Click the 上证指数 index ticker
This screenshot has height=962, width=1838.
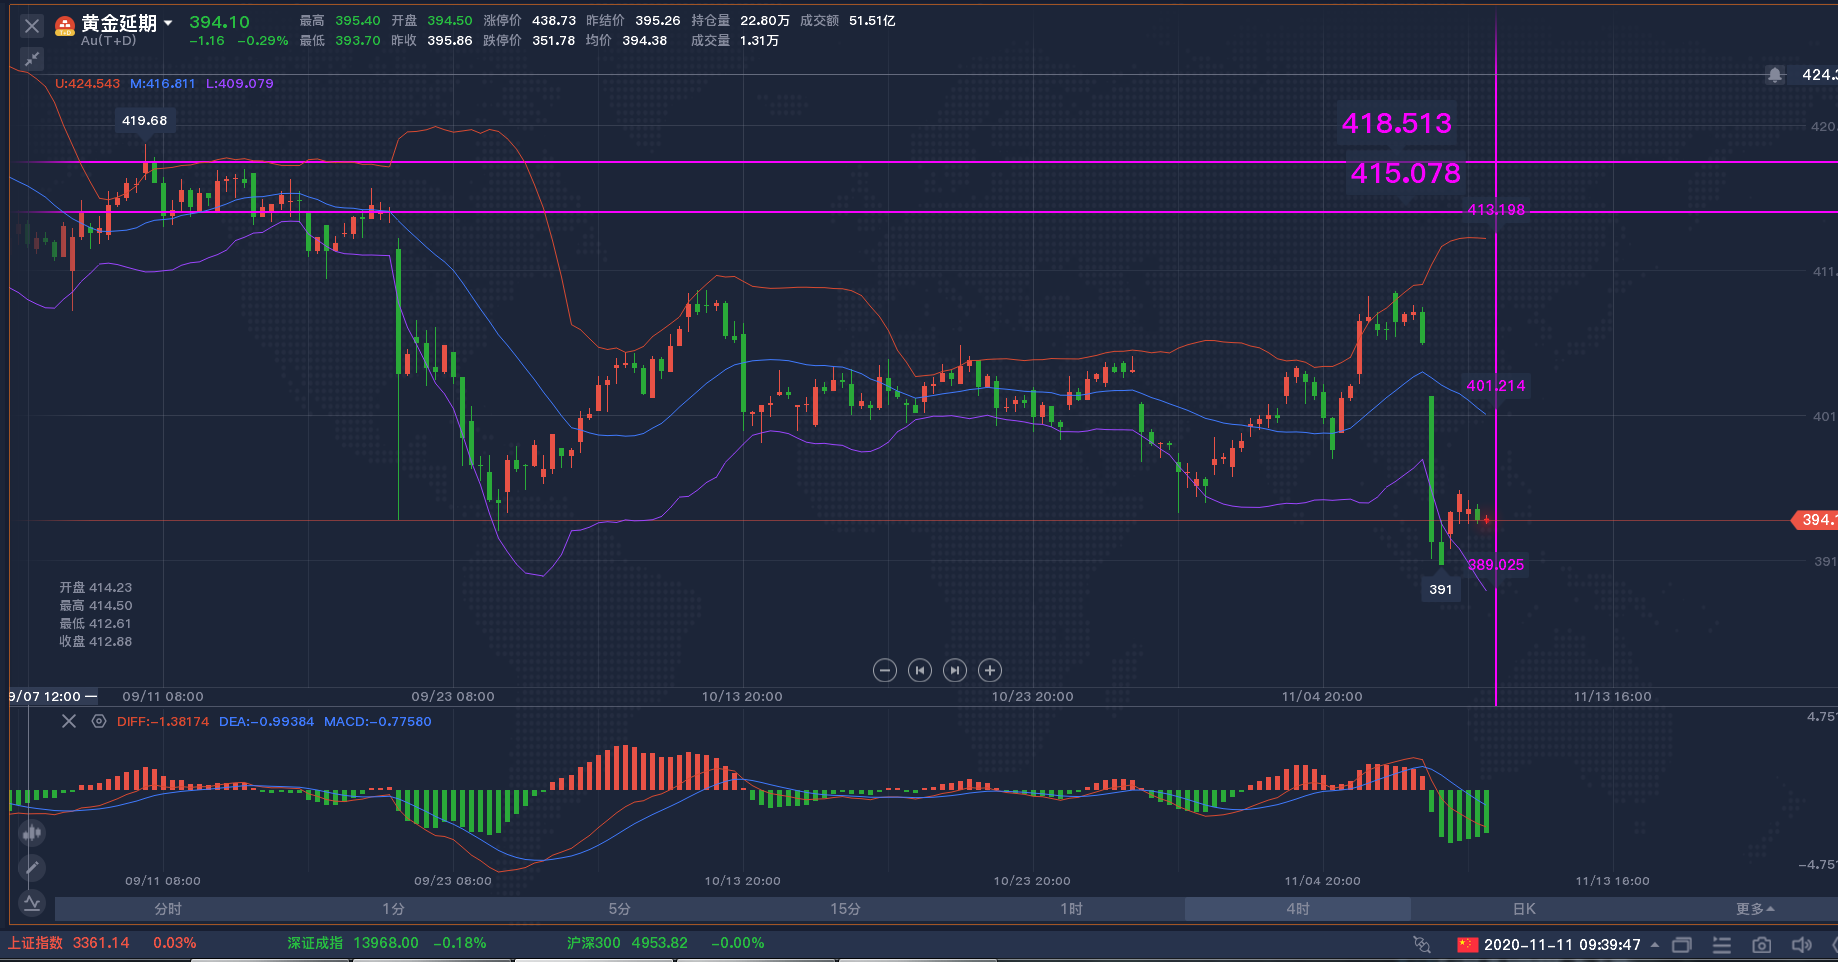click(102, 943)
